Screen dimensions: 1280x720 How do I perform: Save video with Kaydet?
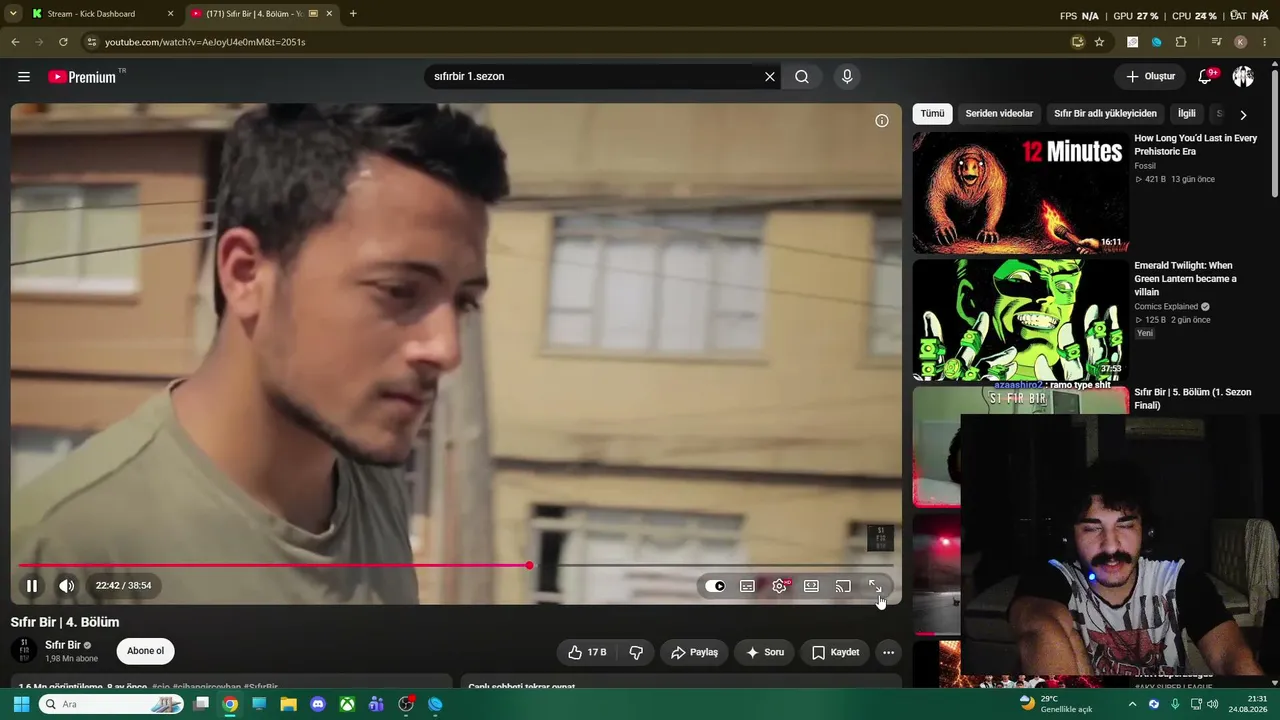coord(835,652)
